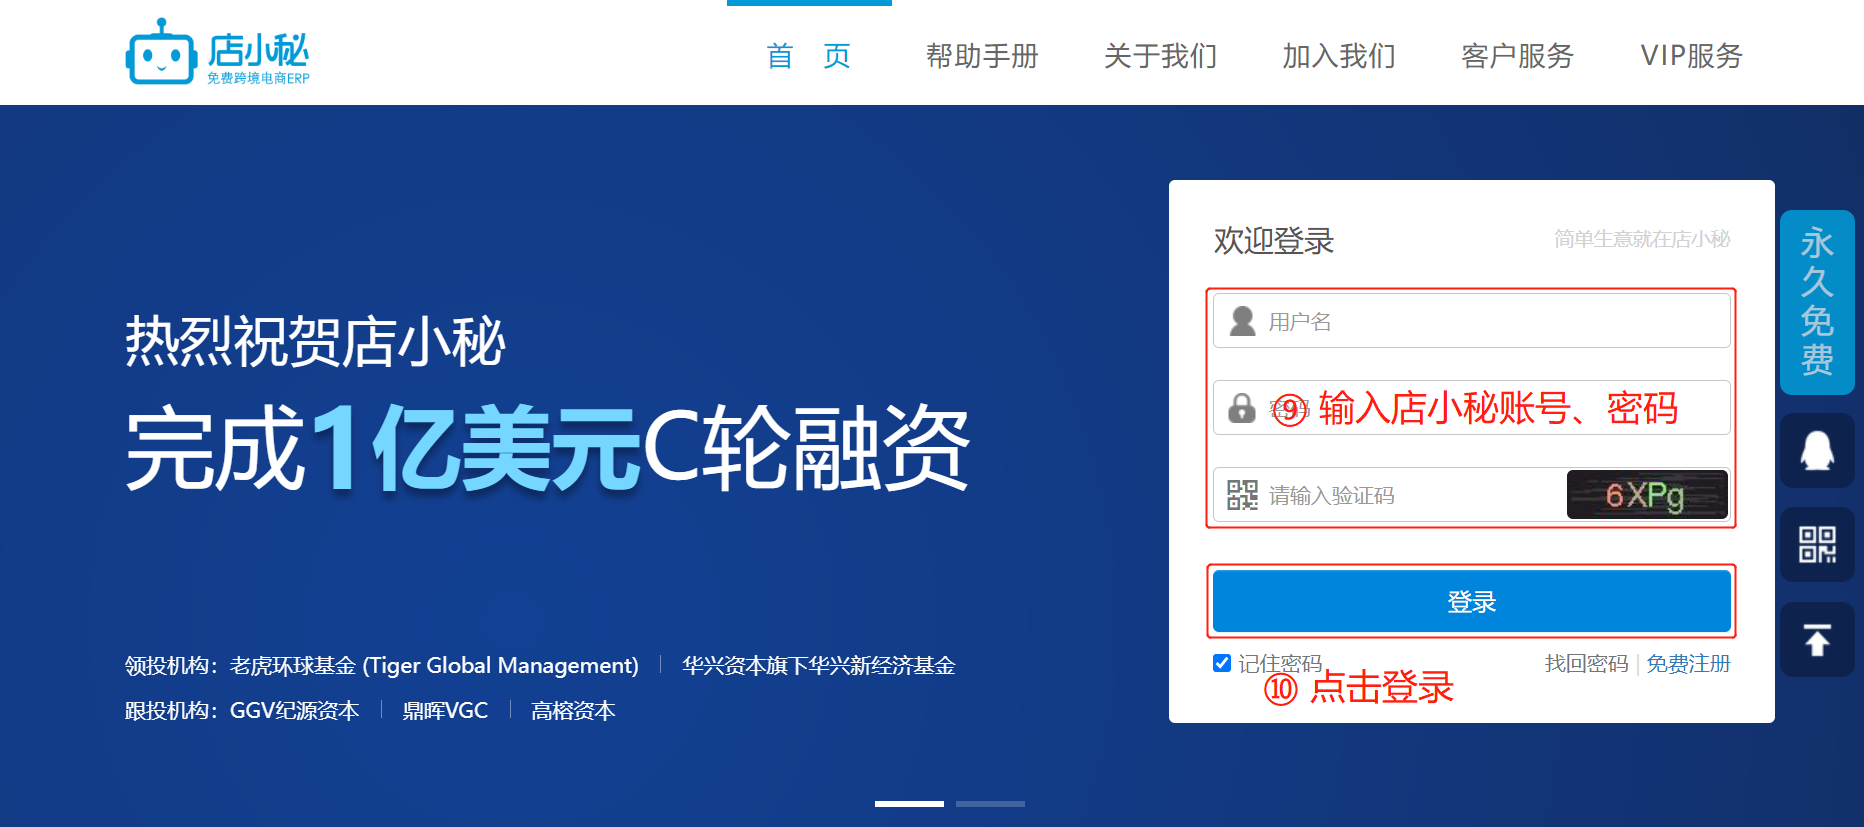Open the 帮助手册 menu item
Image resolution: width=1864 pixels, height=827 pixels.
click(982, 56)
